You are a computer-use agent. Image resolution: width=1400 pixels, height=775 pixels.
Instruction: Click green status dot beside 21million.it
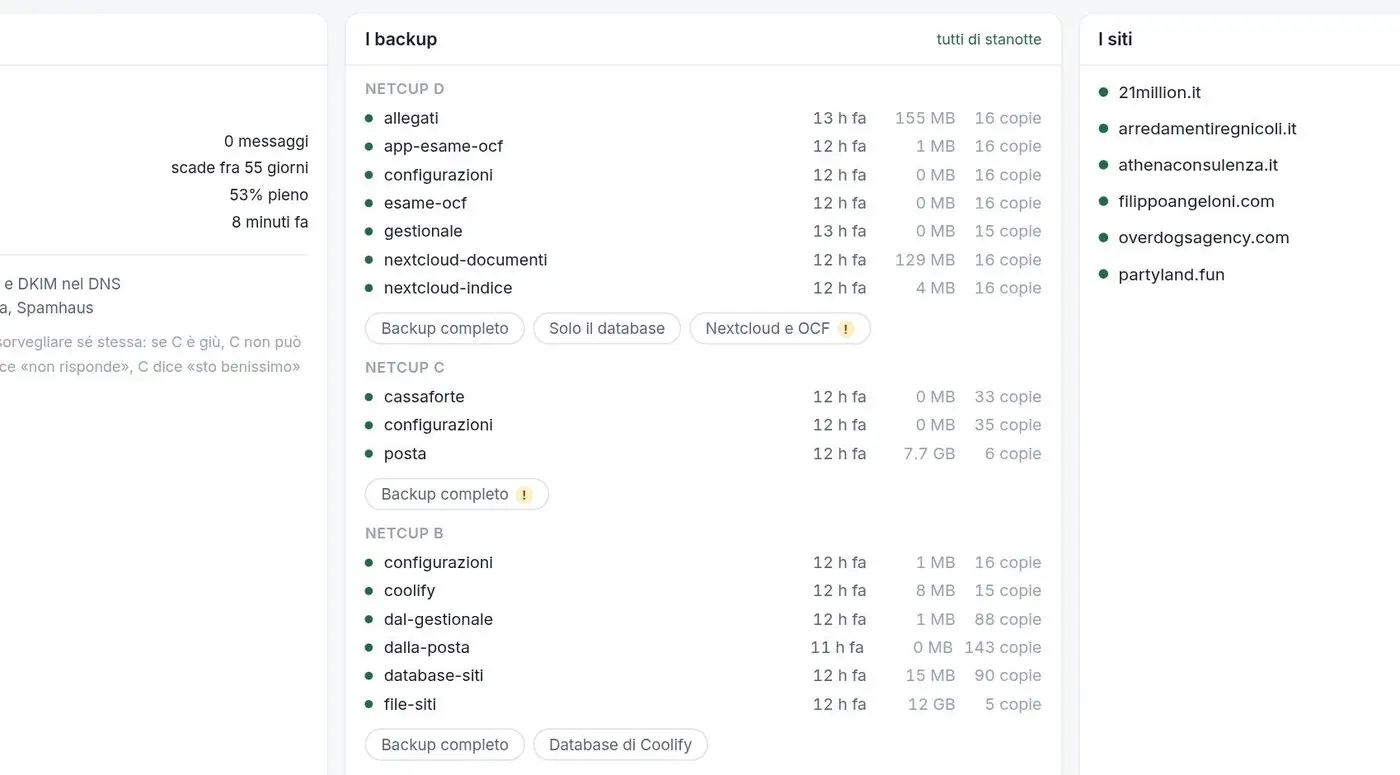1104,92
